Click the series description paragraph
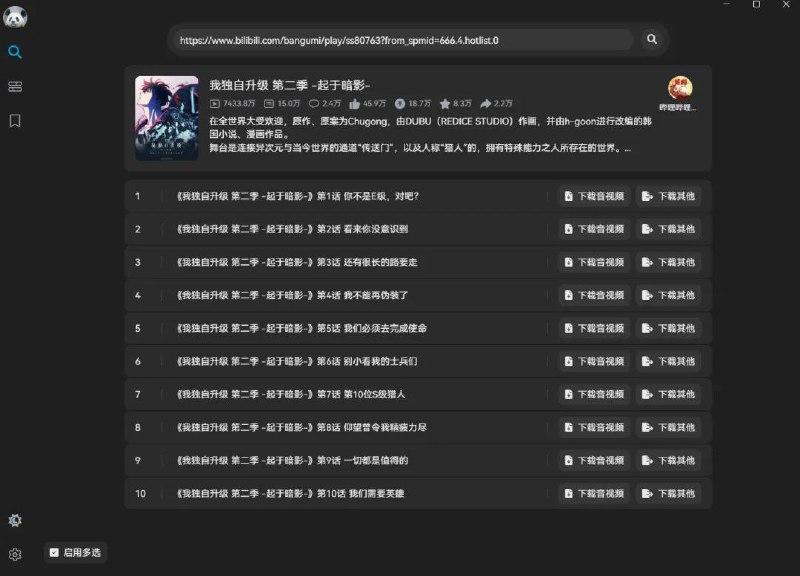 (x=430, y=135)
